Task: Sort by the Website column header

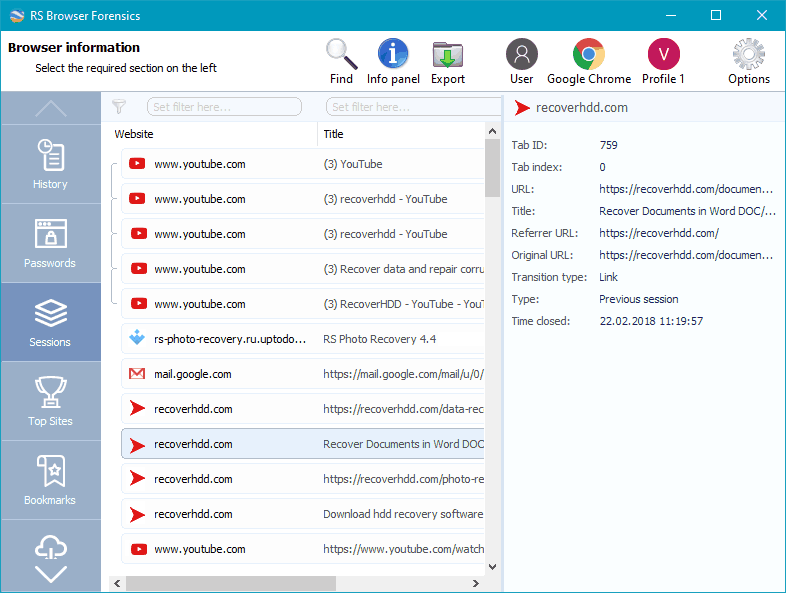Action: point(215,134)
